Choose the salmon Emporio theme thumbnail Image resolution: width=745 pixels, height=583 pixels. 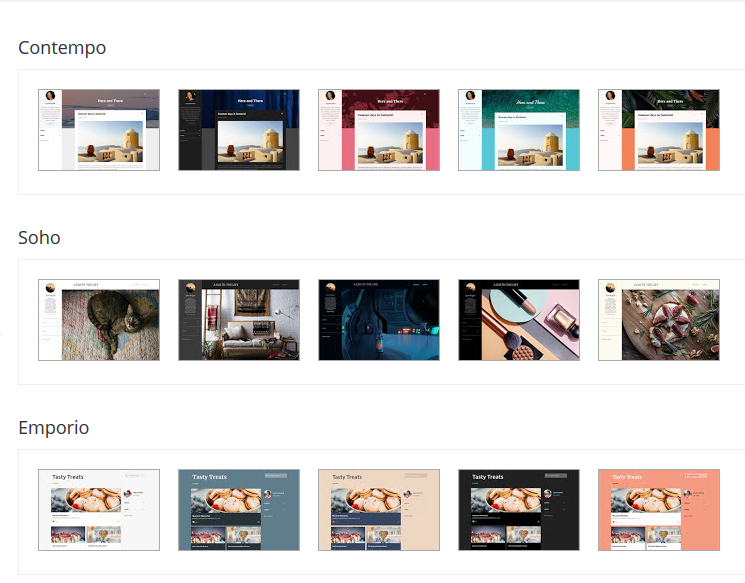(659, 510)
